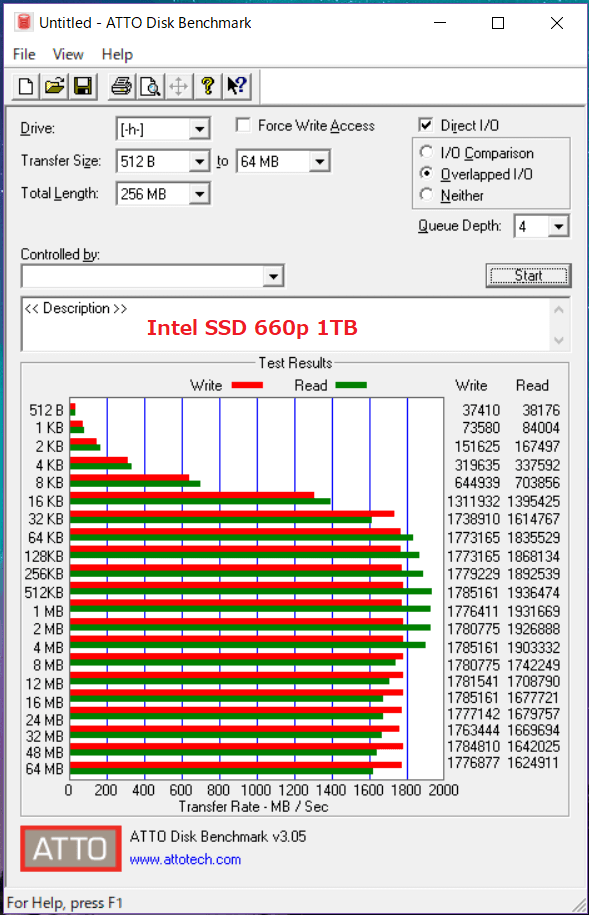
Task: Expand the Controlled by combo box
Action: (x=273, y=276)
